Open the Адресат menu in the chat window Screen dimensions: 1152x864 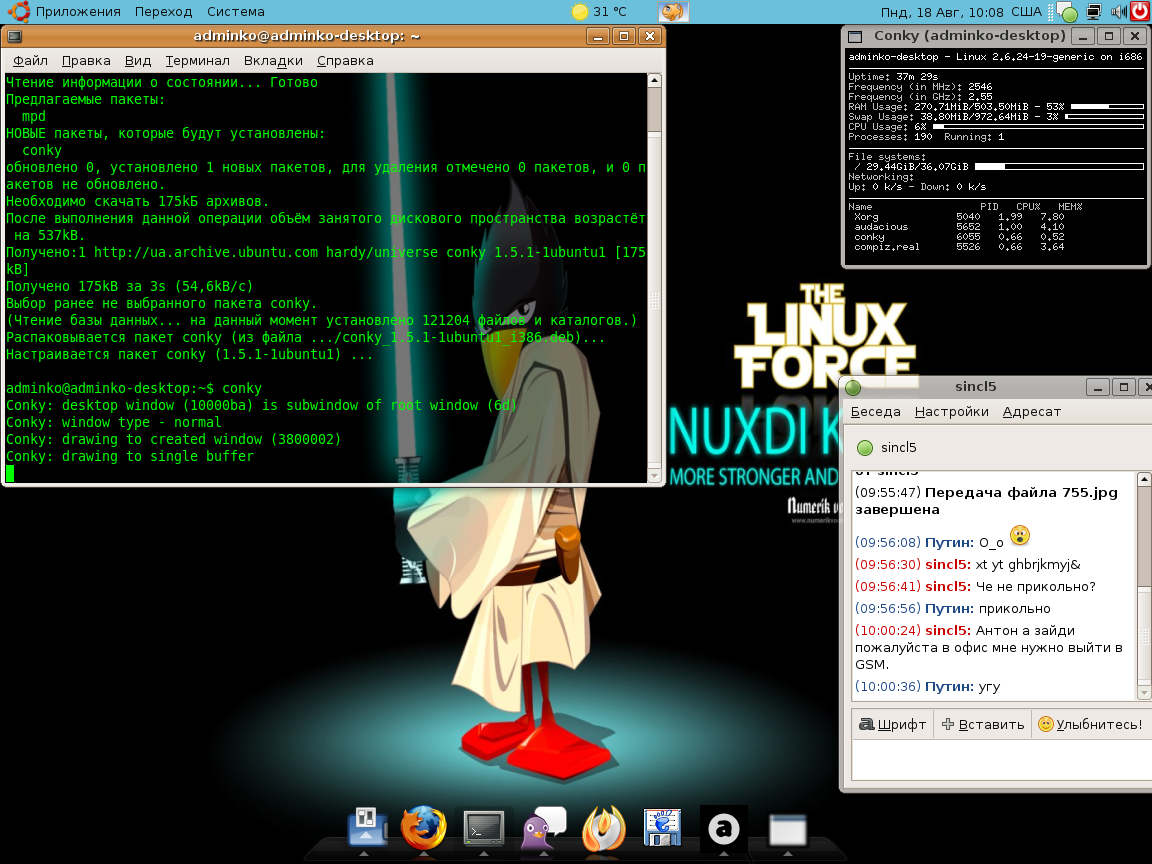(x=1032, y=411)
